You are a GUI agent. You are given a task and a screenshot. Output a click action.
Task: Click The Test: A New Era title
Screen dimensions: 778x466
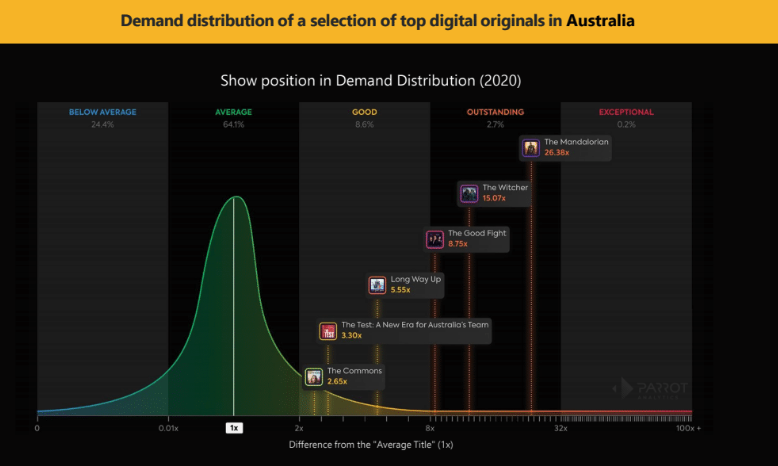[415, 325]
